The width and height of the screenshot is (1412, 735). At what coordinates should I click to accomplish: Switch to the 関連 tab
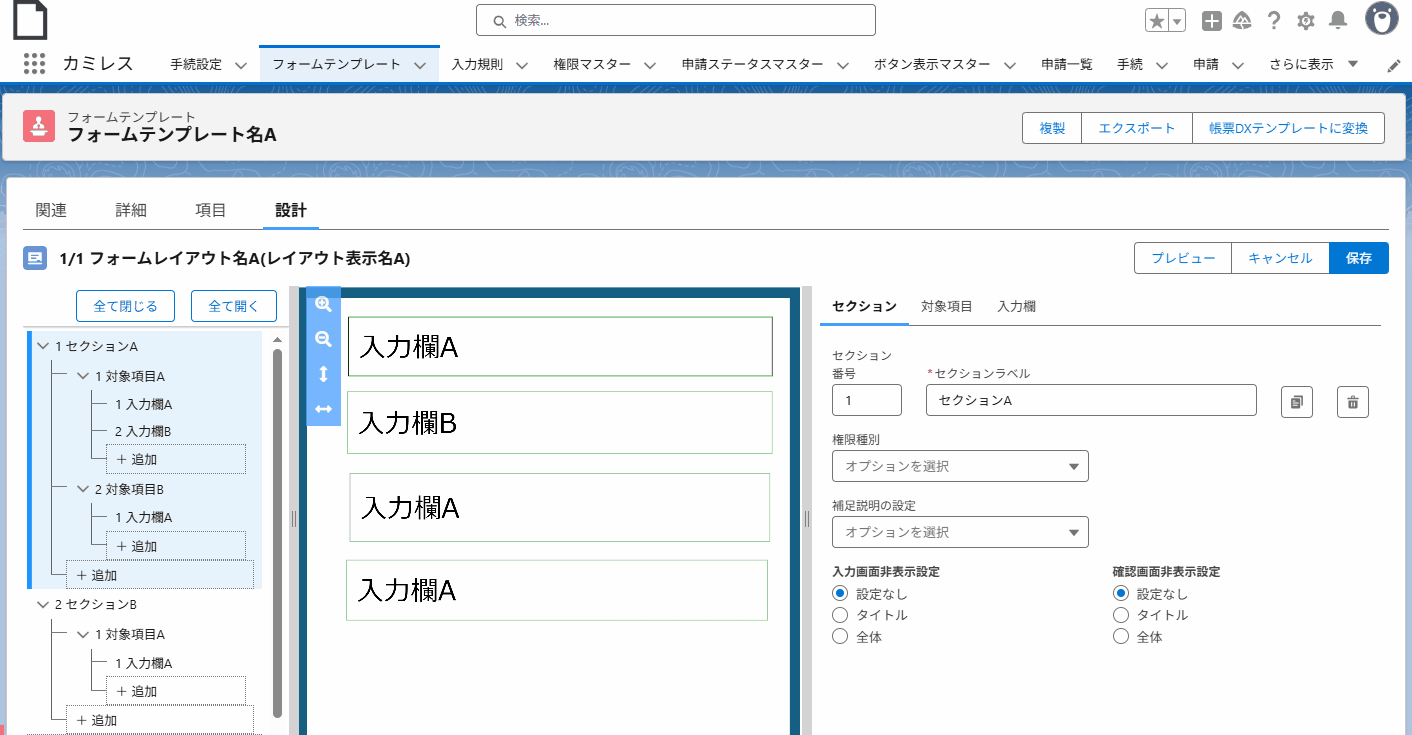tap(51, 210)
